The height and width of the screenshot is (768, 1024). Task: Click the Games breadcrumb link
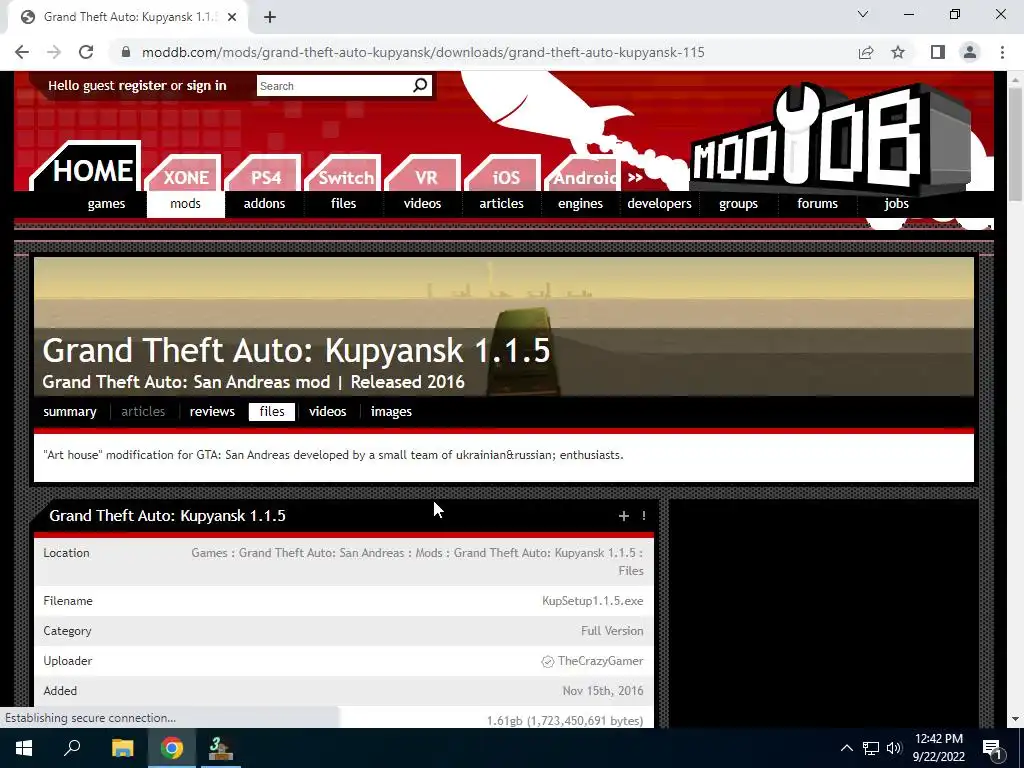[210, 553]
